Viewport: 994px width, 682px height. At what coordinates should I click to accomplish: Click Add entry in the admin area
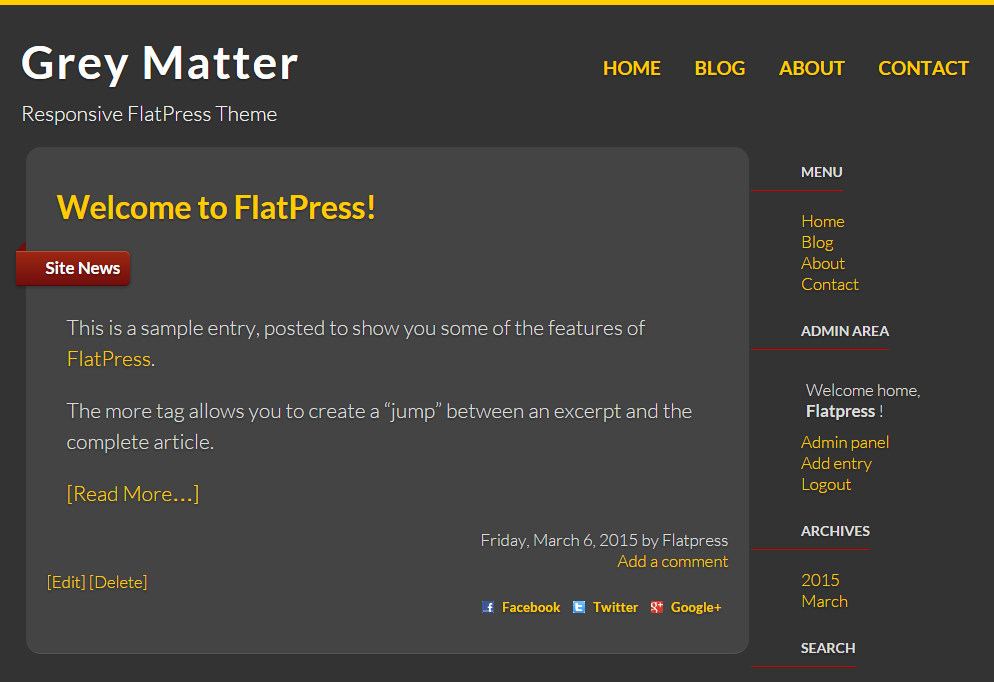(836, 463)
